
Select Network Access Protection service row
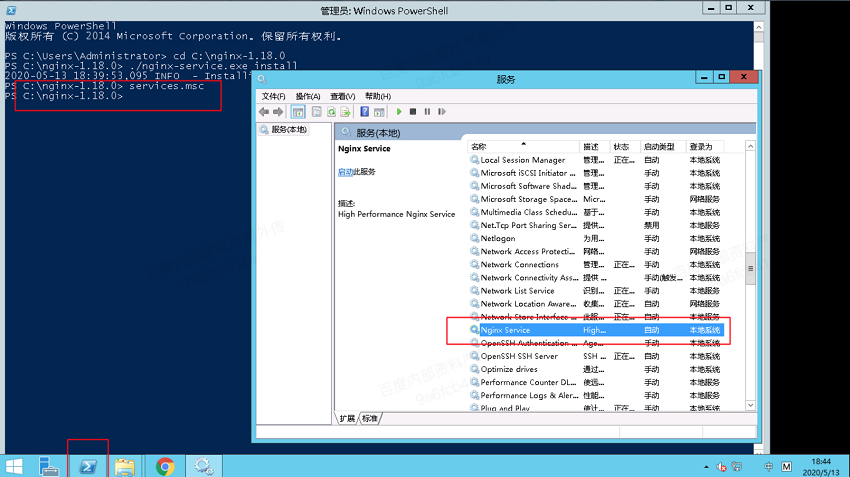596,252
